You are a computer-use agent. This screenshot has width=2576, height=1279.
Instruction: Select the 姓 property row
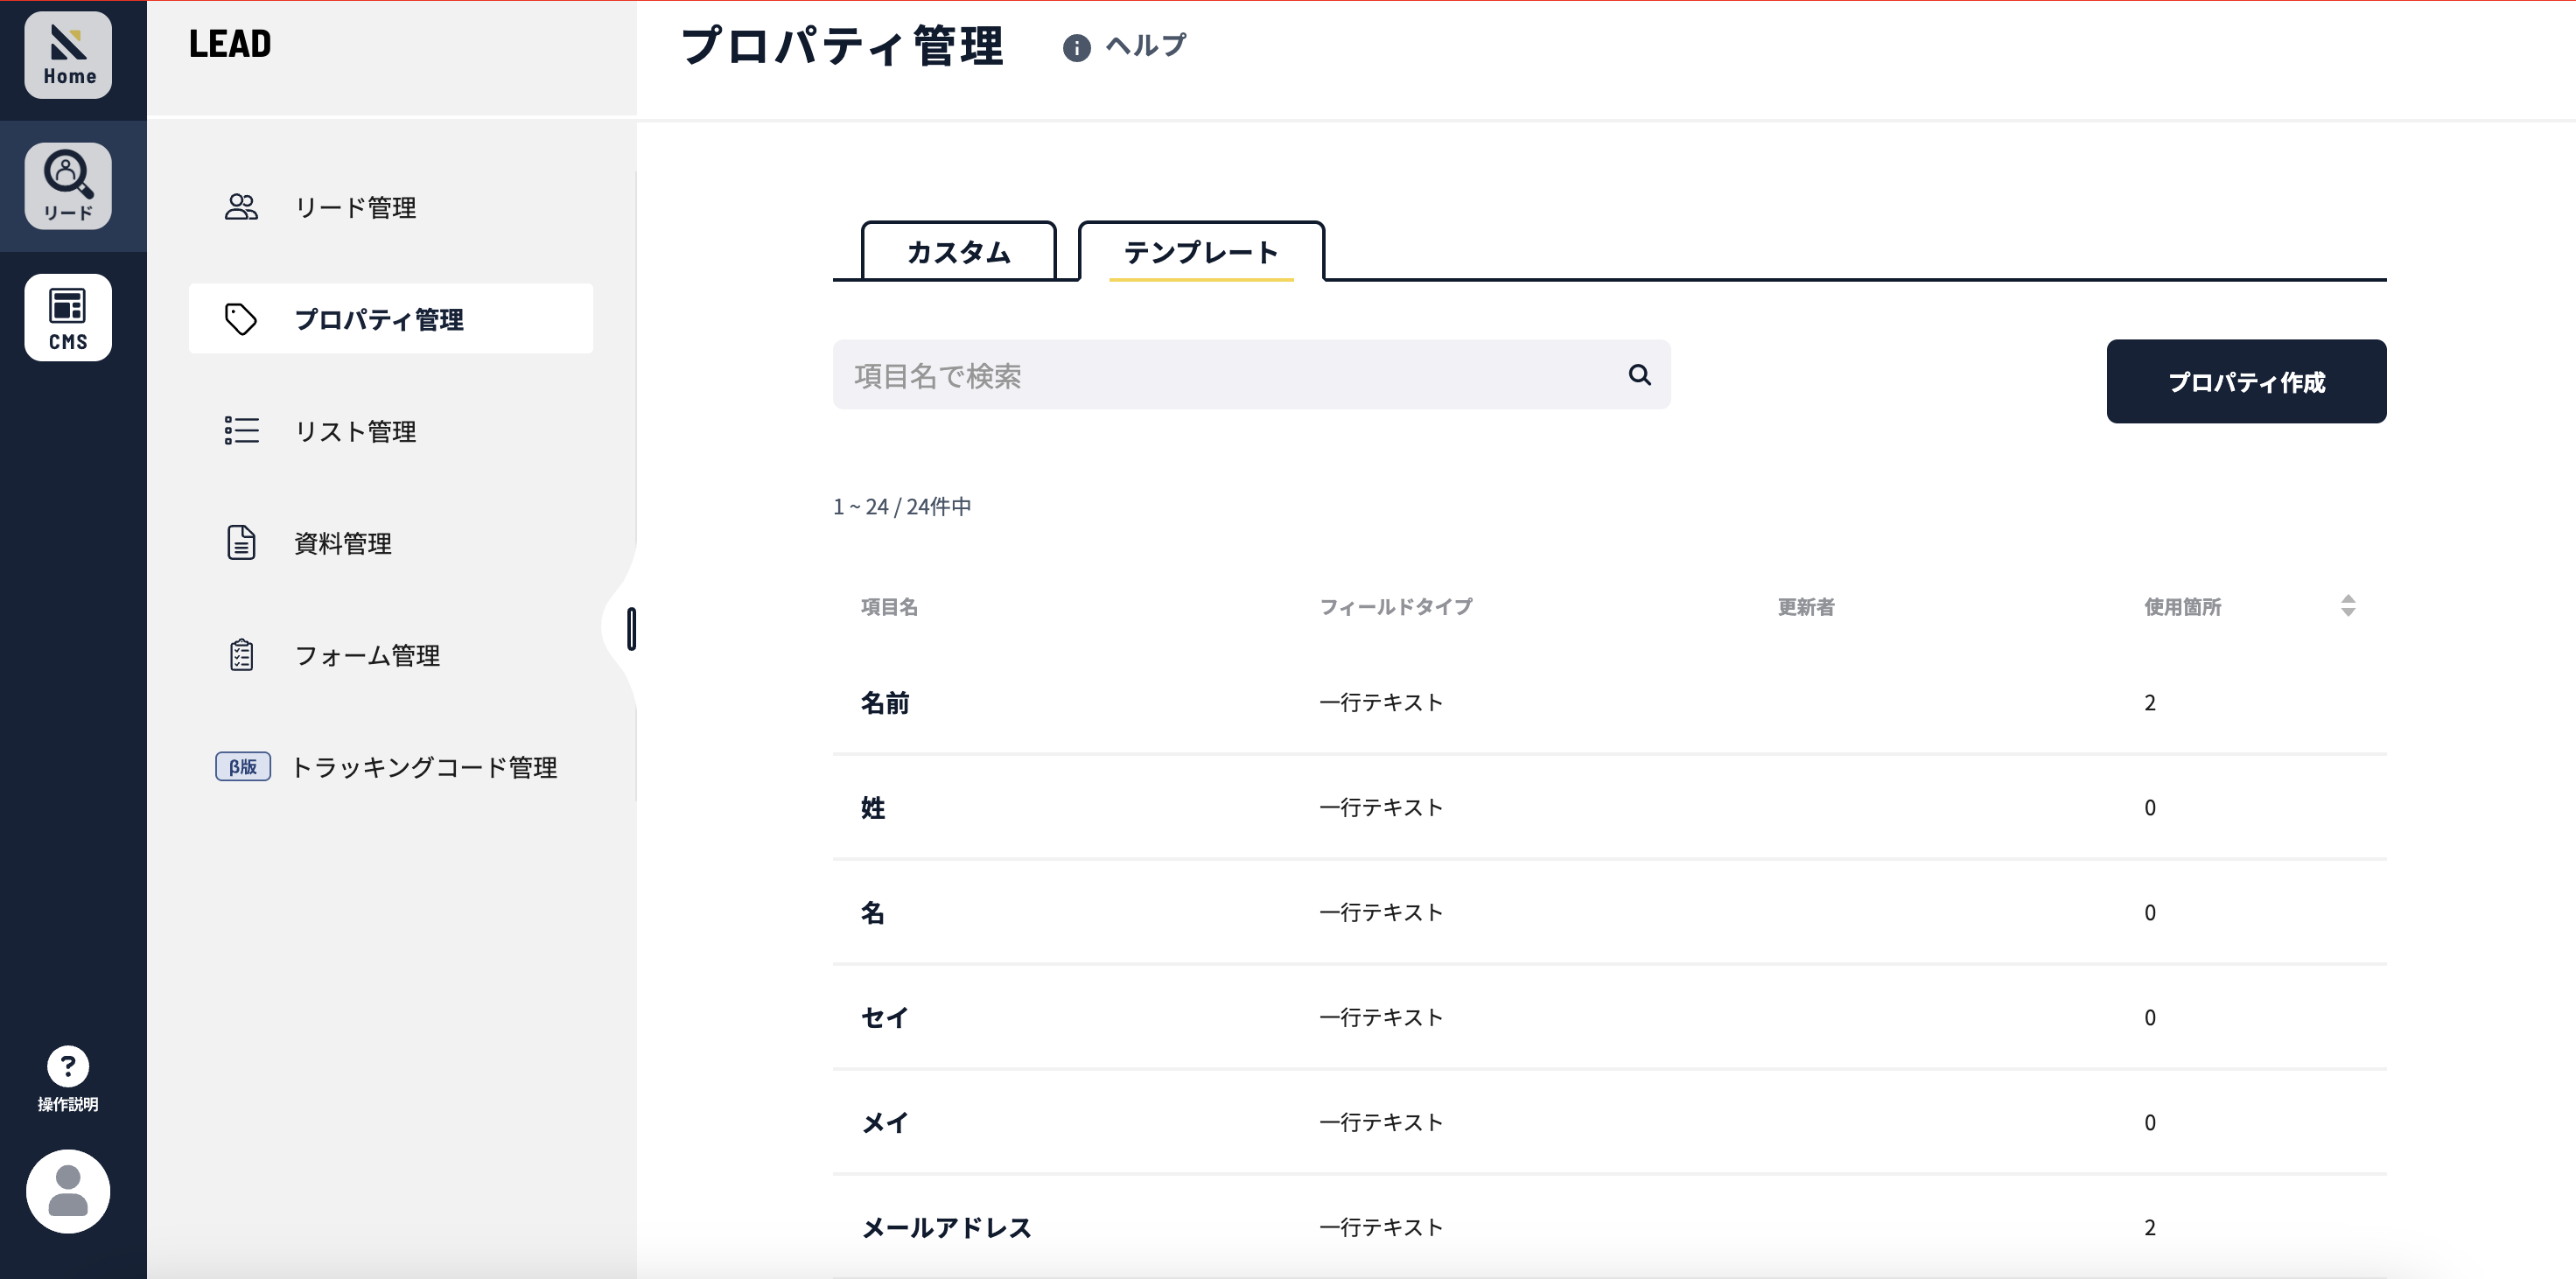1609,807
